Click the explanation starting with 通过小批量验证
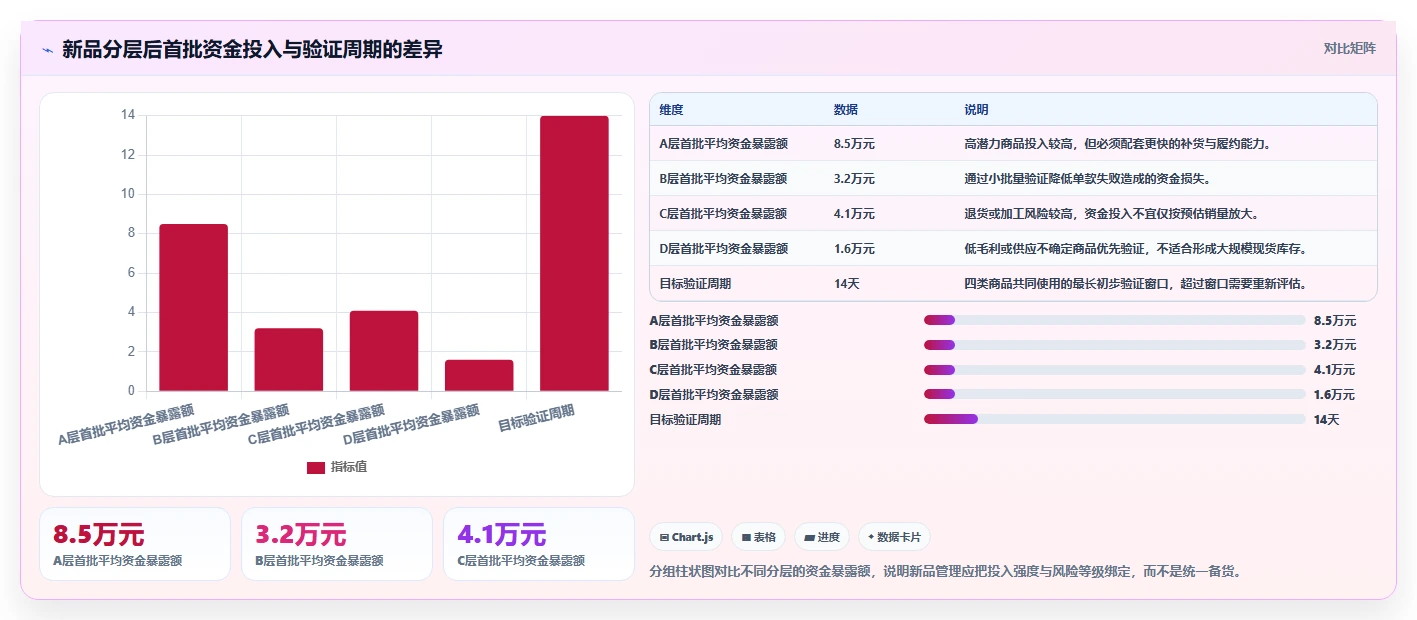 (1087, 179)
